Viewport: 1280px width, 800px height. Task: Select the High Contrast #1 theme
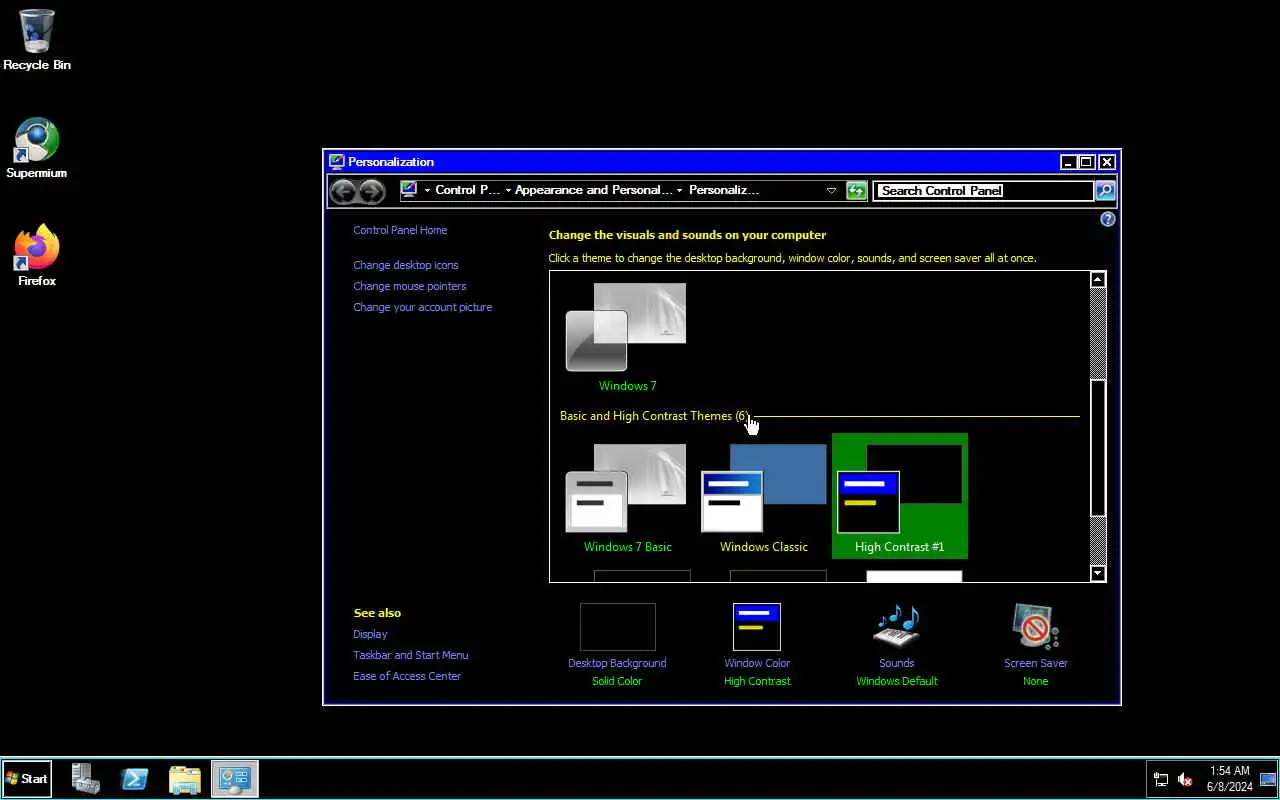(x=900, y=496)
